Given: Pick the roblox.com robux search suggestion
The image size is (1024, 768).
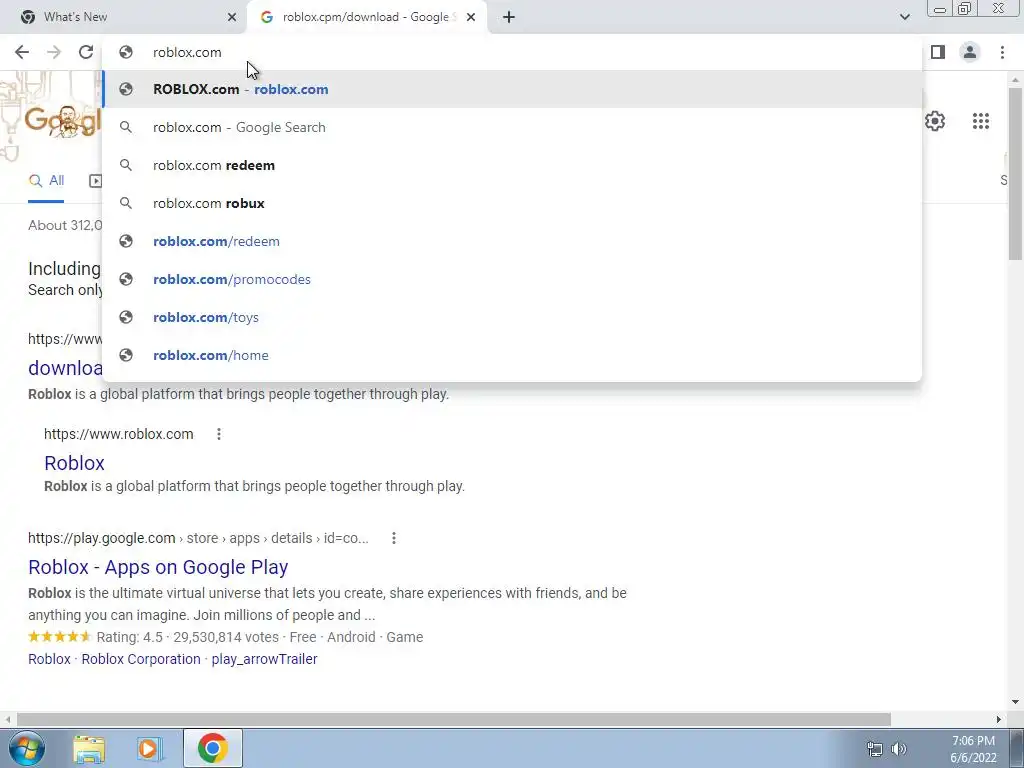Looking at the screenshot, I should click(512, 203).
